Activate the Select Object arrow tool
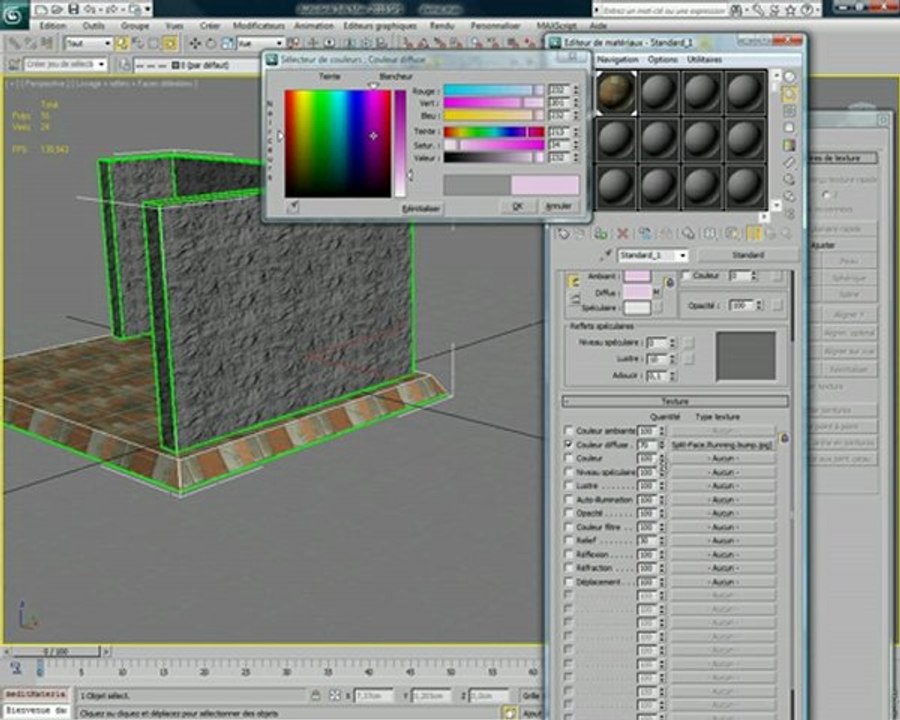900x720 pixels. pos(122,44)
